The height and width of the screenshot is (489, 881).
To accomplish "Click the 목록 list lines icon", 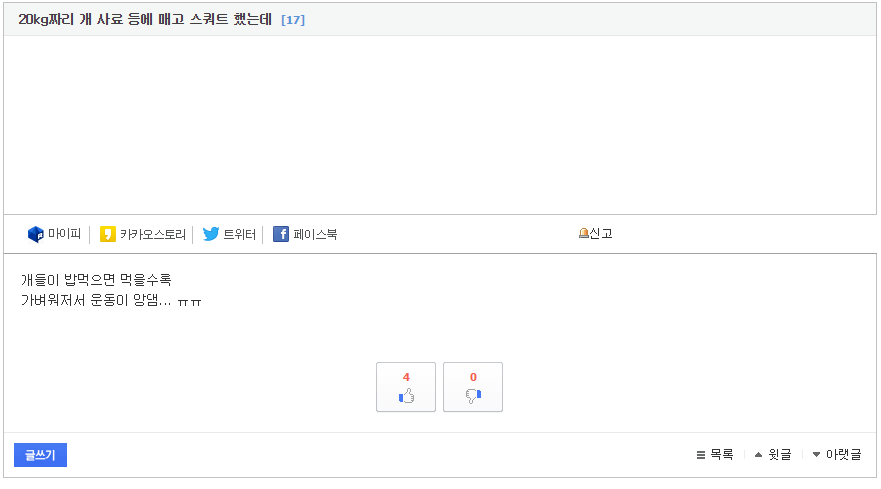I will (x=701, y=455).
